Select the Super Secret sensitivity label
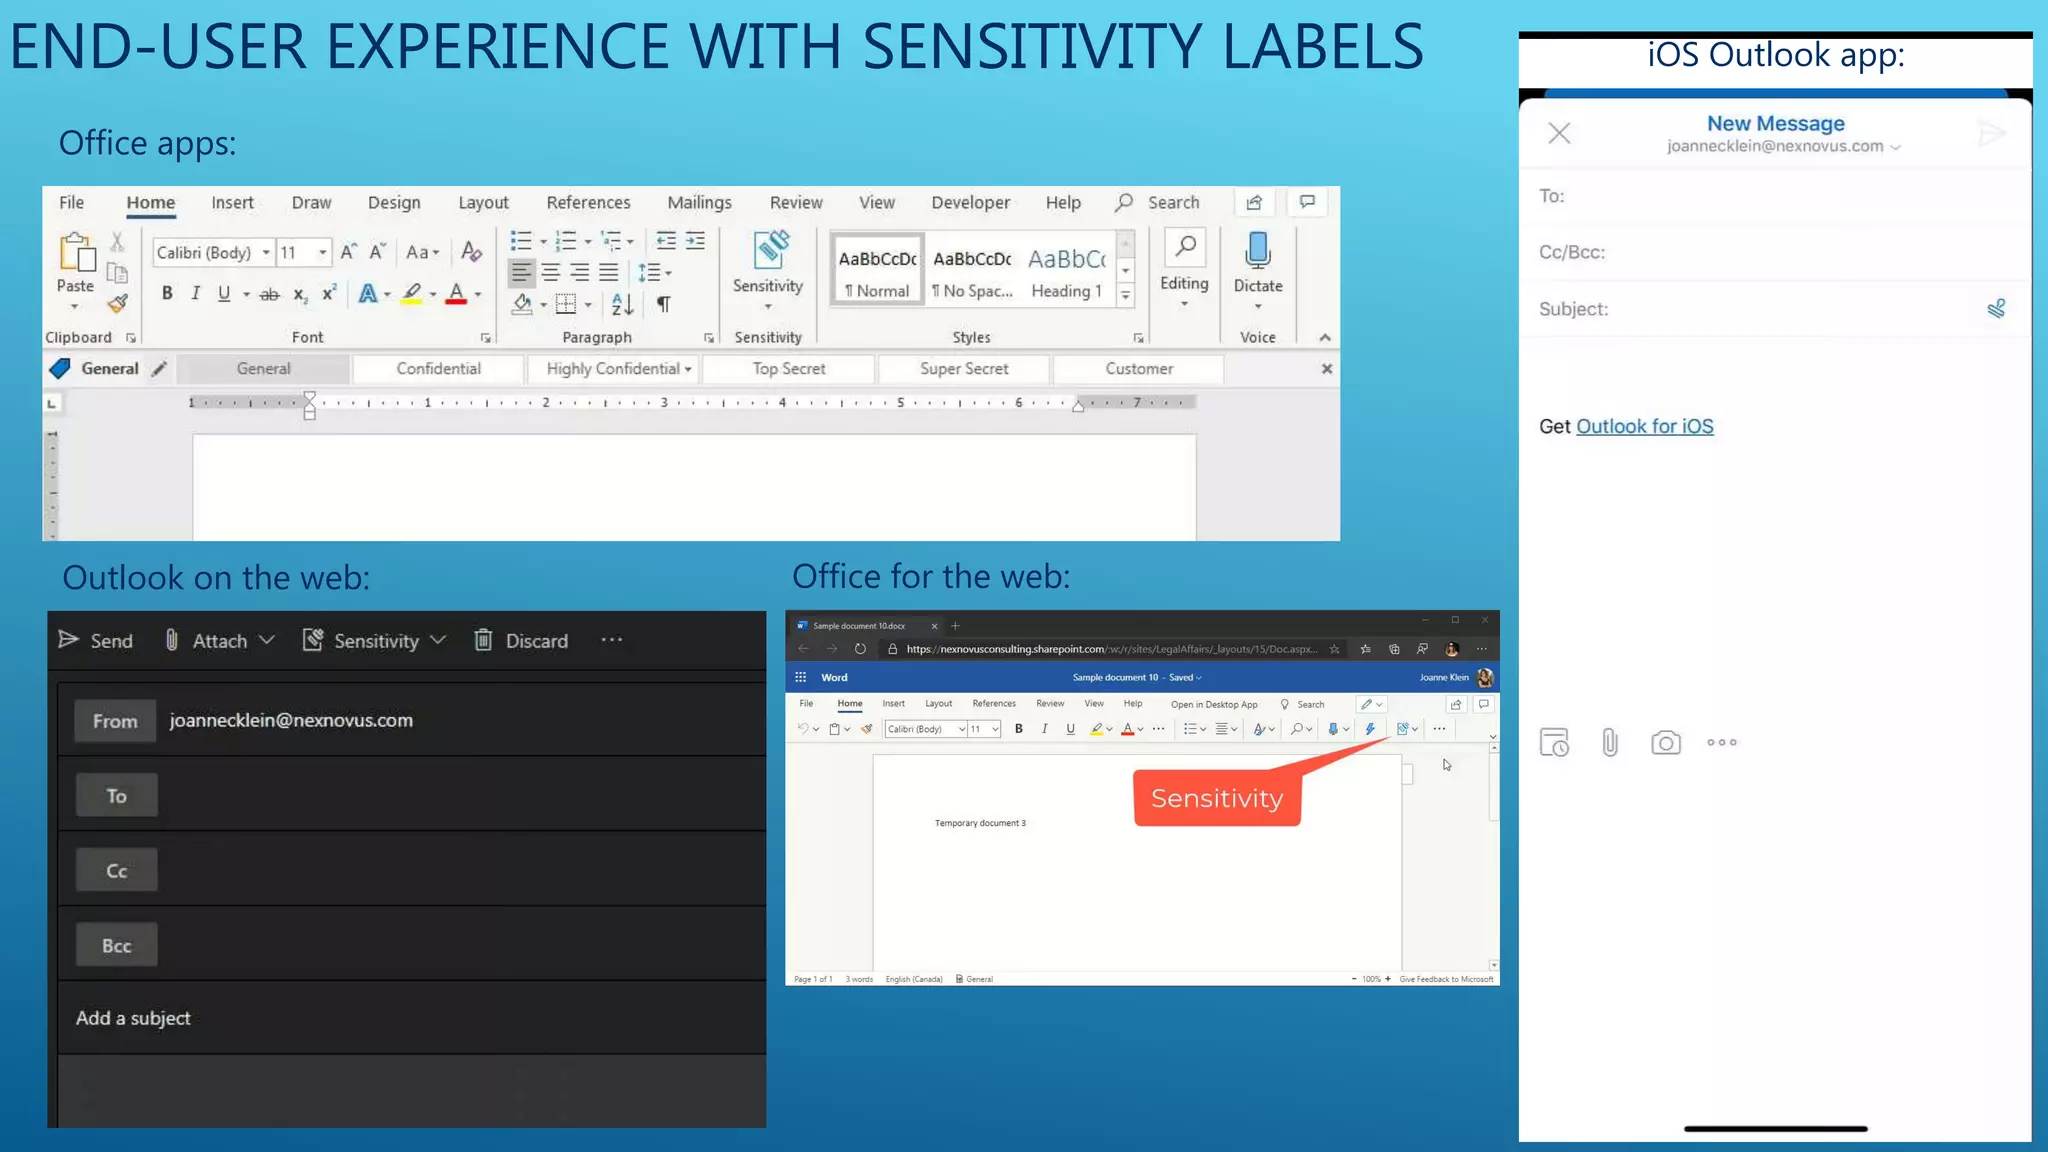This screenshot has width=2048, height=1152. [964, 369]
